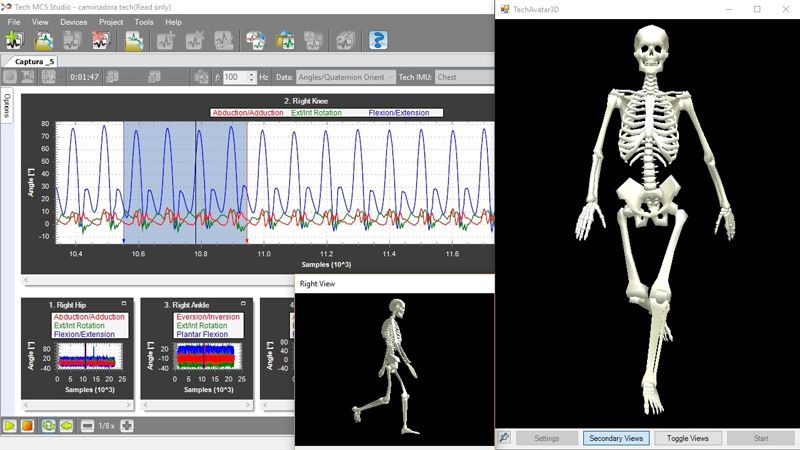Screen dimensions: 800x450
Task: Click the first toolbar icon for new capture
Action: pos(14,41)
